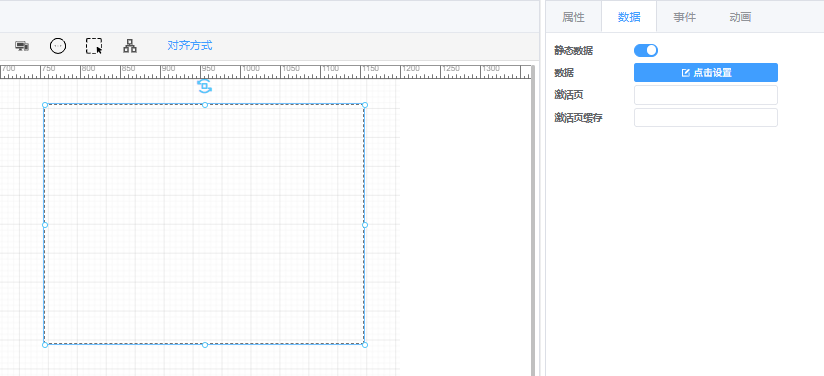Image resolution: width=824 pixels, height=376 pixels.
Task: Click the top-right resize handle of selection
Action: [365, 105]
